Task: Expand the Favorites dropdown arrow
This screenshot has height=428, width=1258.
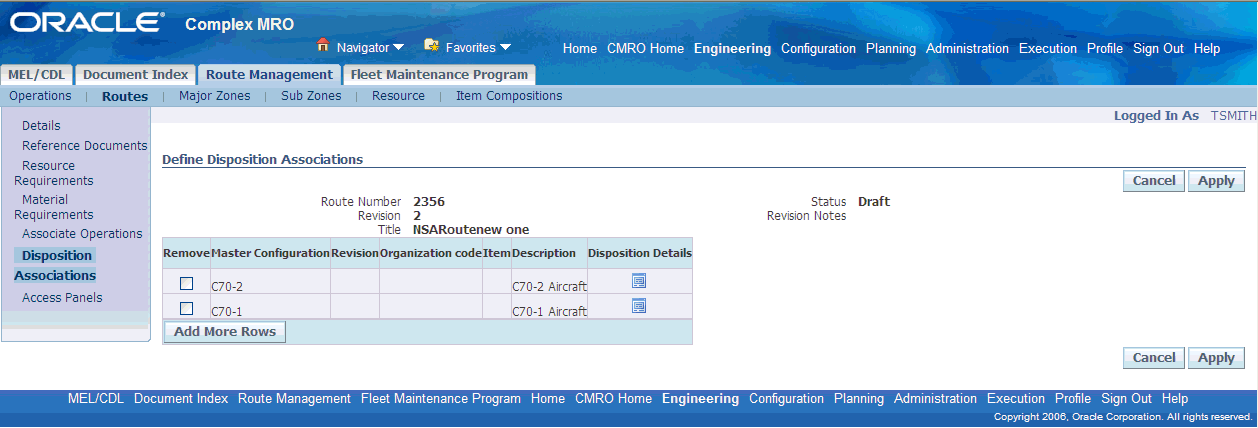Action: coord(505,47)
